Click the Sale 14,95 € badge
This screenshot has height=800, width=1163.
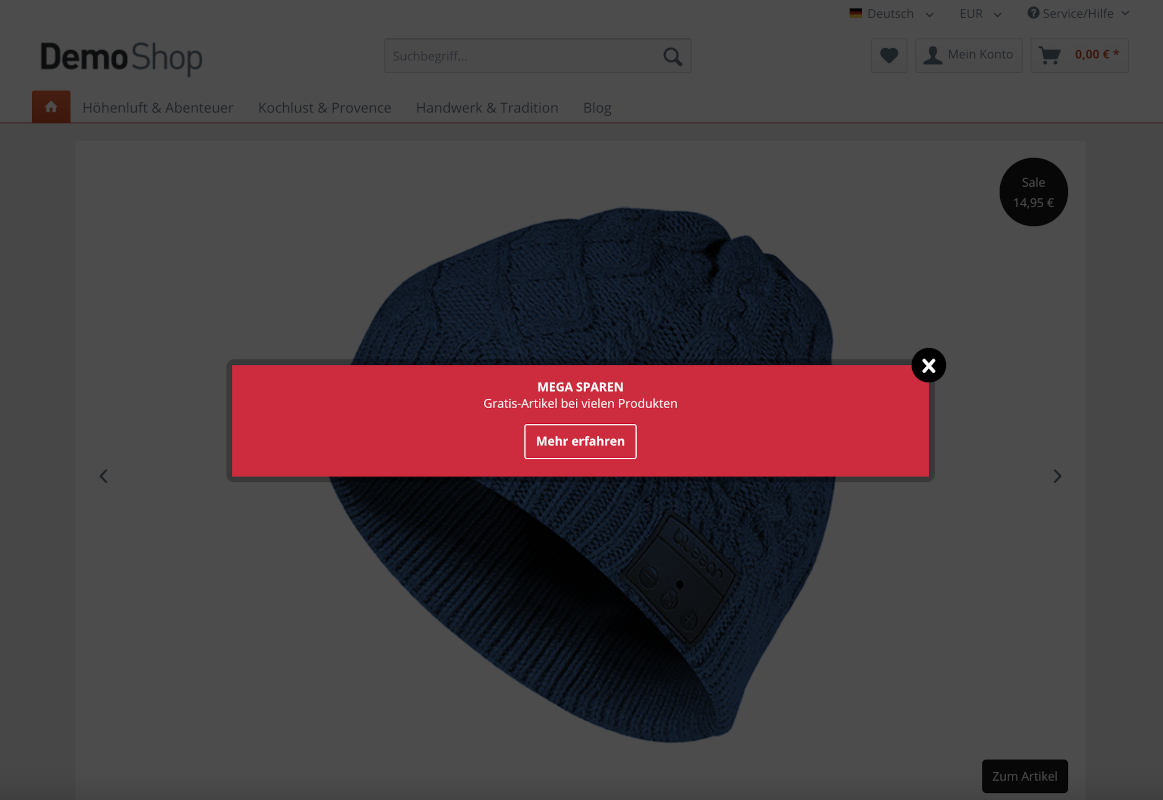click(1033, 192)
